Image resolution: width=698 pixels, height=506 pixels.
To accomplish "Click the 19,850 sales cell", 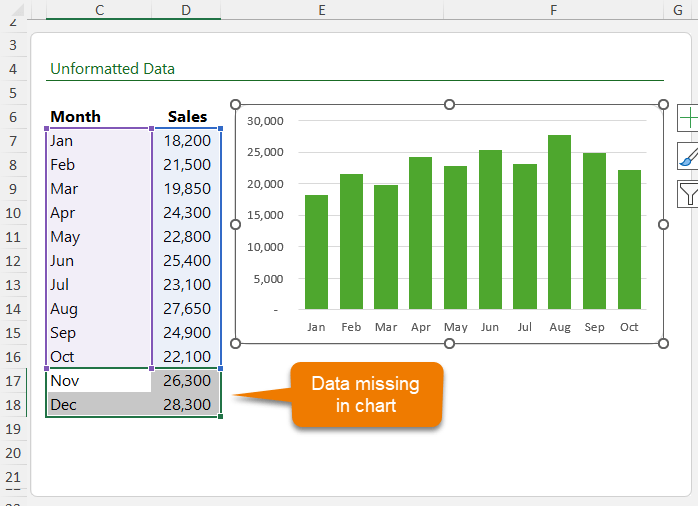I will click(186, 189).
